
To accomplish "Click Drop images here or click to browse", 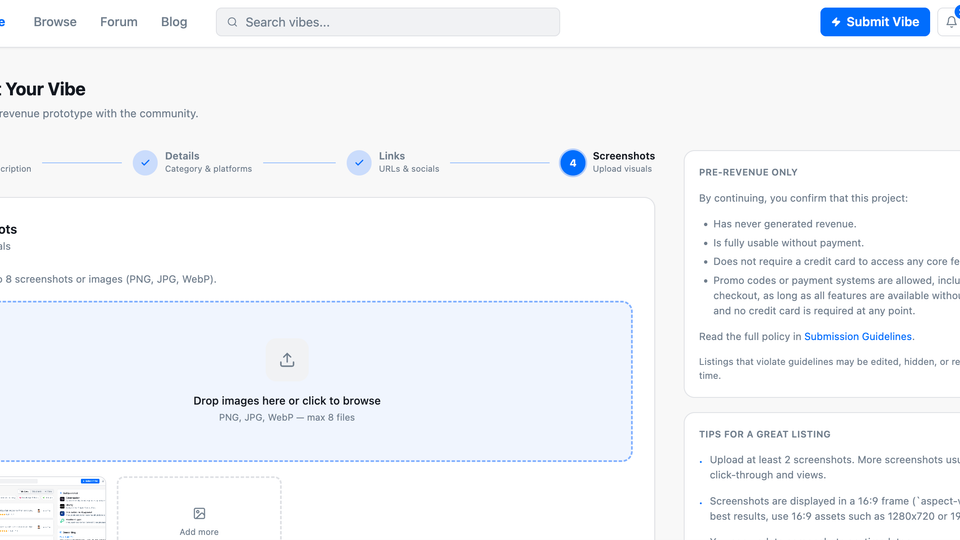I will click(287, 401).
